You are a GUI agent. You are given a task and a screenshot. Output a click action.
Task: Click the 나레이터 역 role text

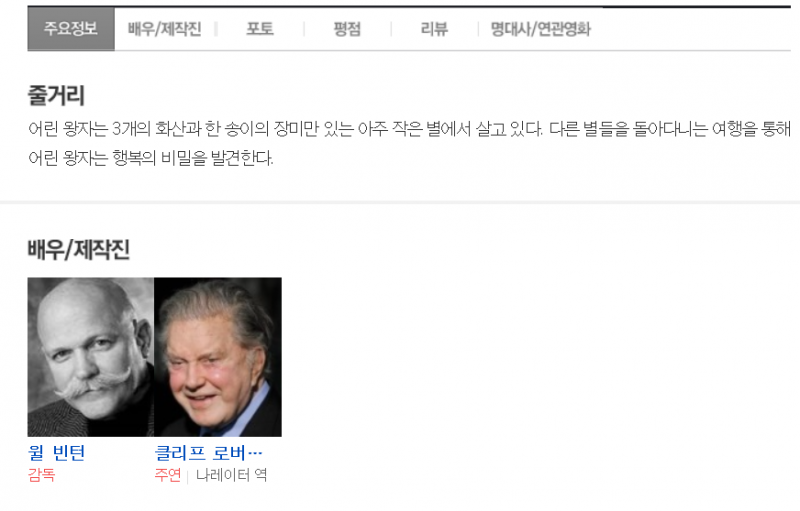(x=232, y=475)
